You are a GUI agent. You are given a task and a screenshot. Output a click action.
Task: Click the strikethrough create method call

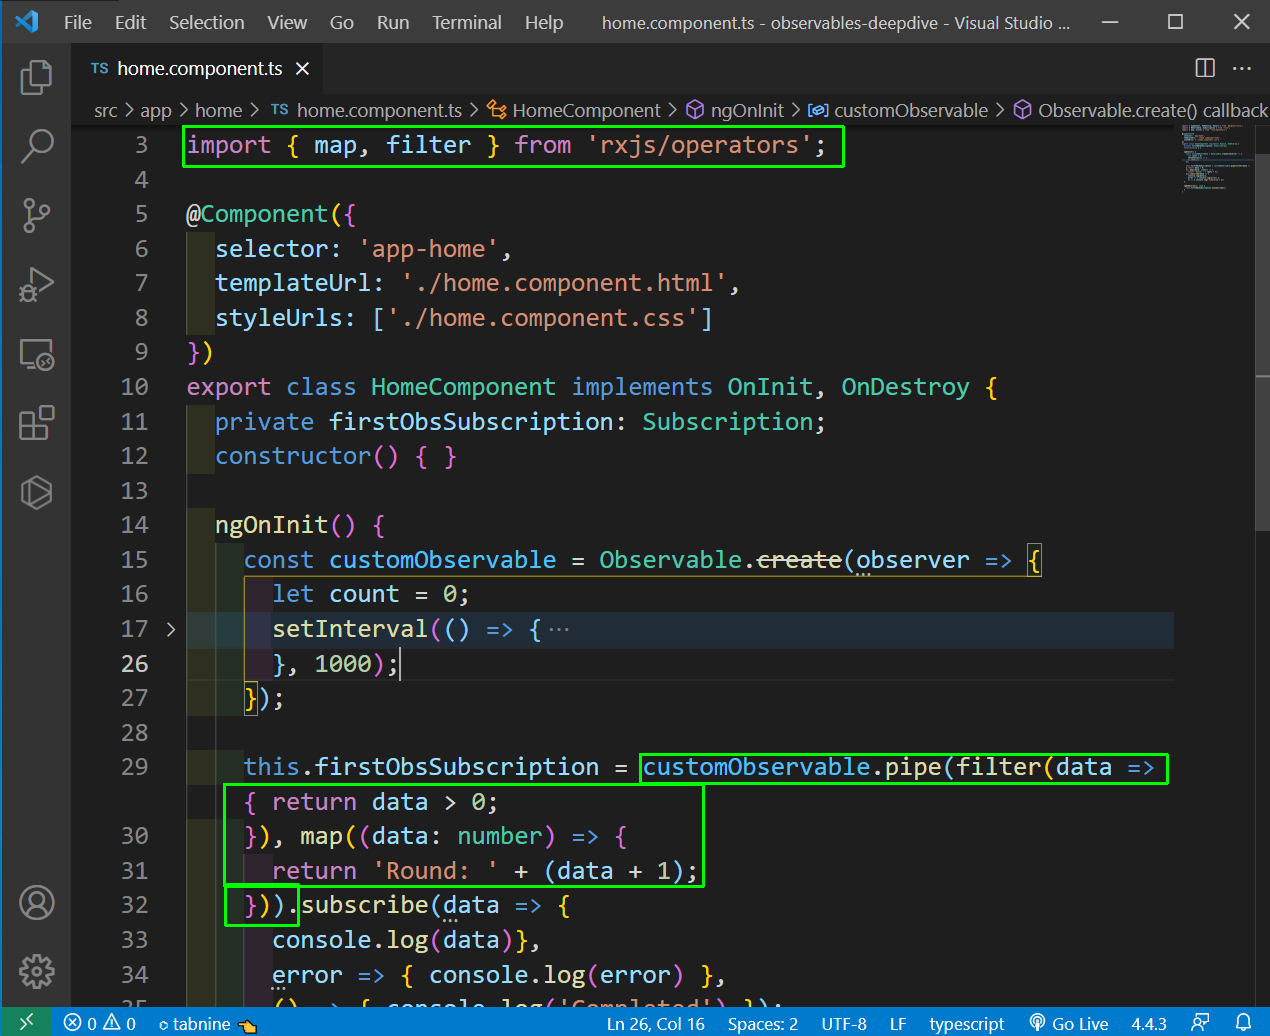click(x=799, y=560)
